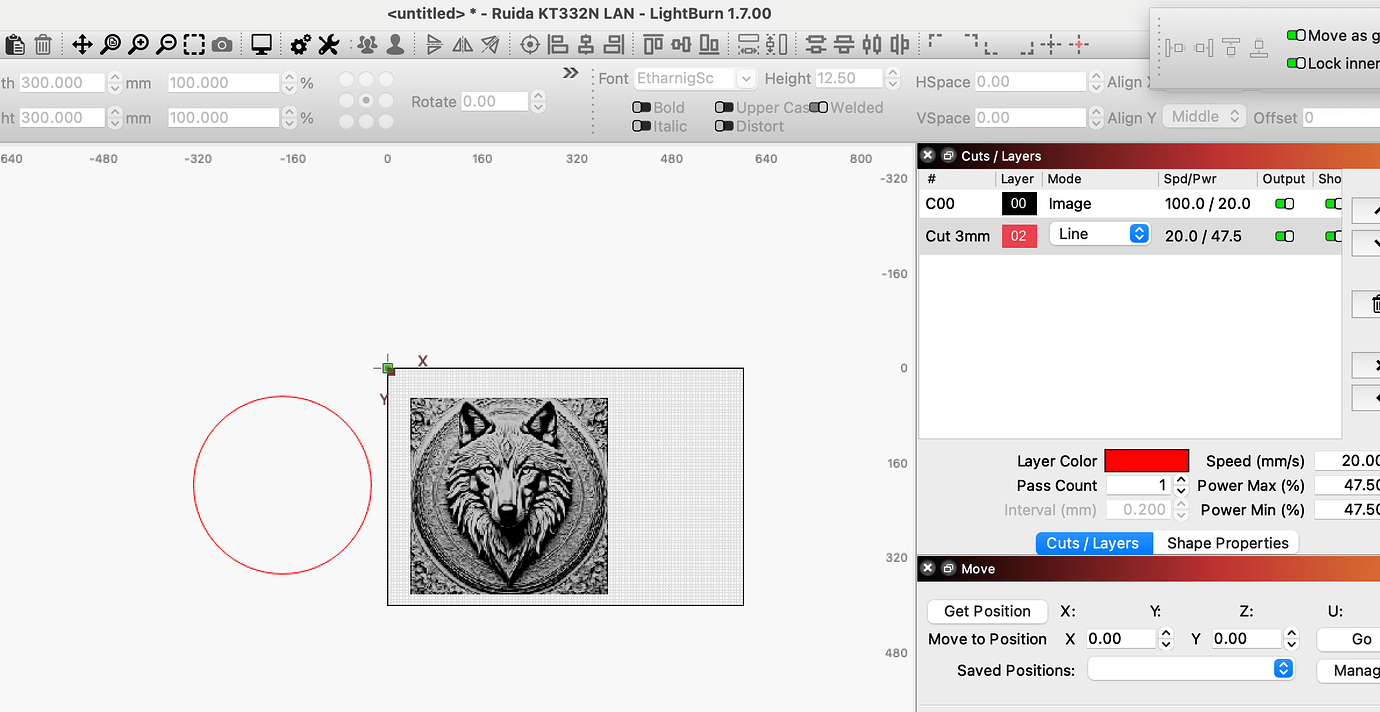Screen dimensions: 1380x712
Task: Select the Pan/Move view tool icon
Action: [82, 44]
